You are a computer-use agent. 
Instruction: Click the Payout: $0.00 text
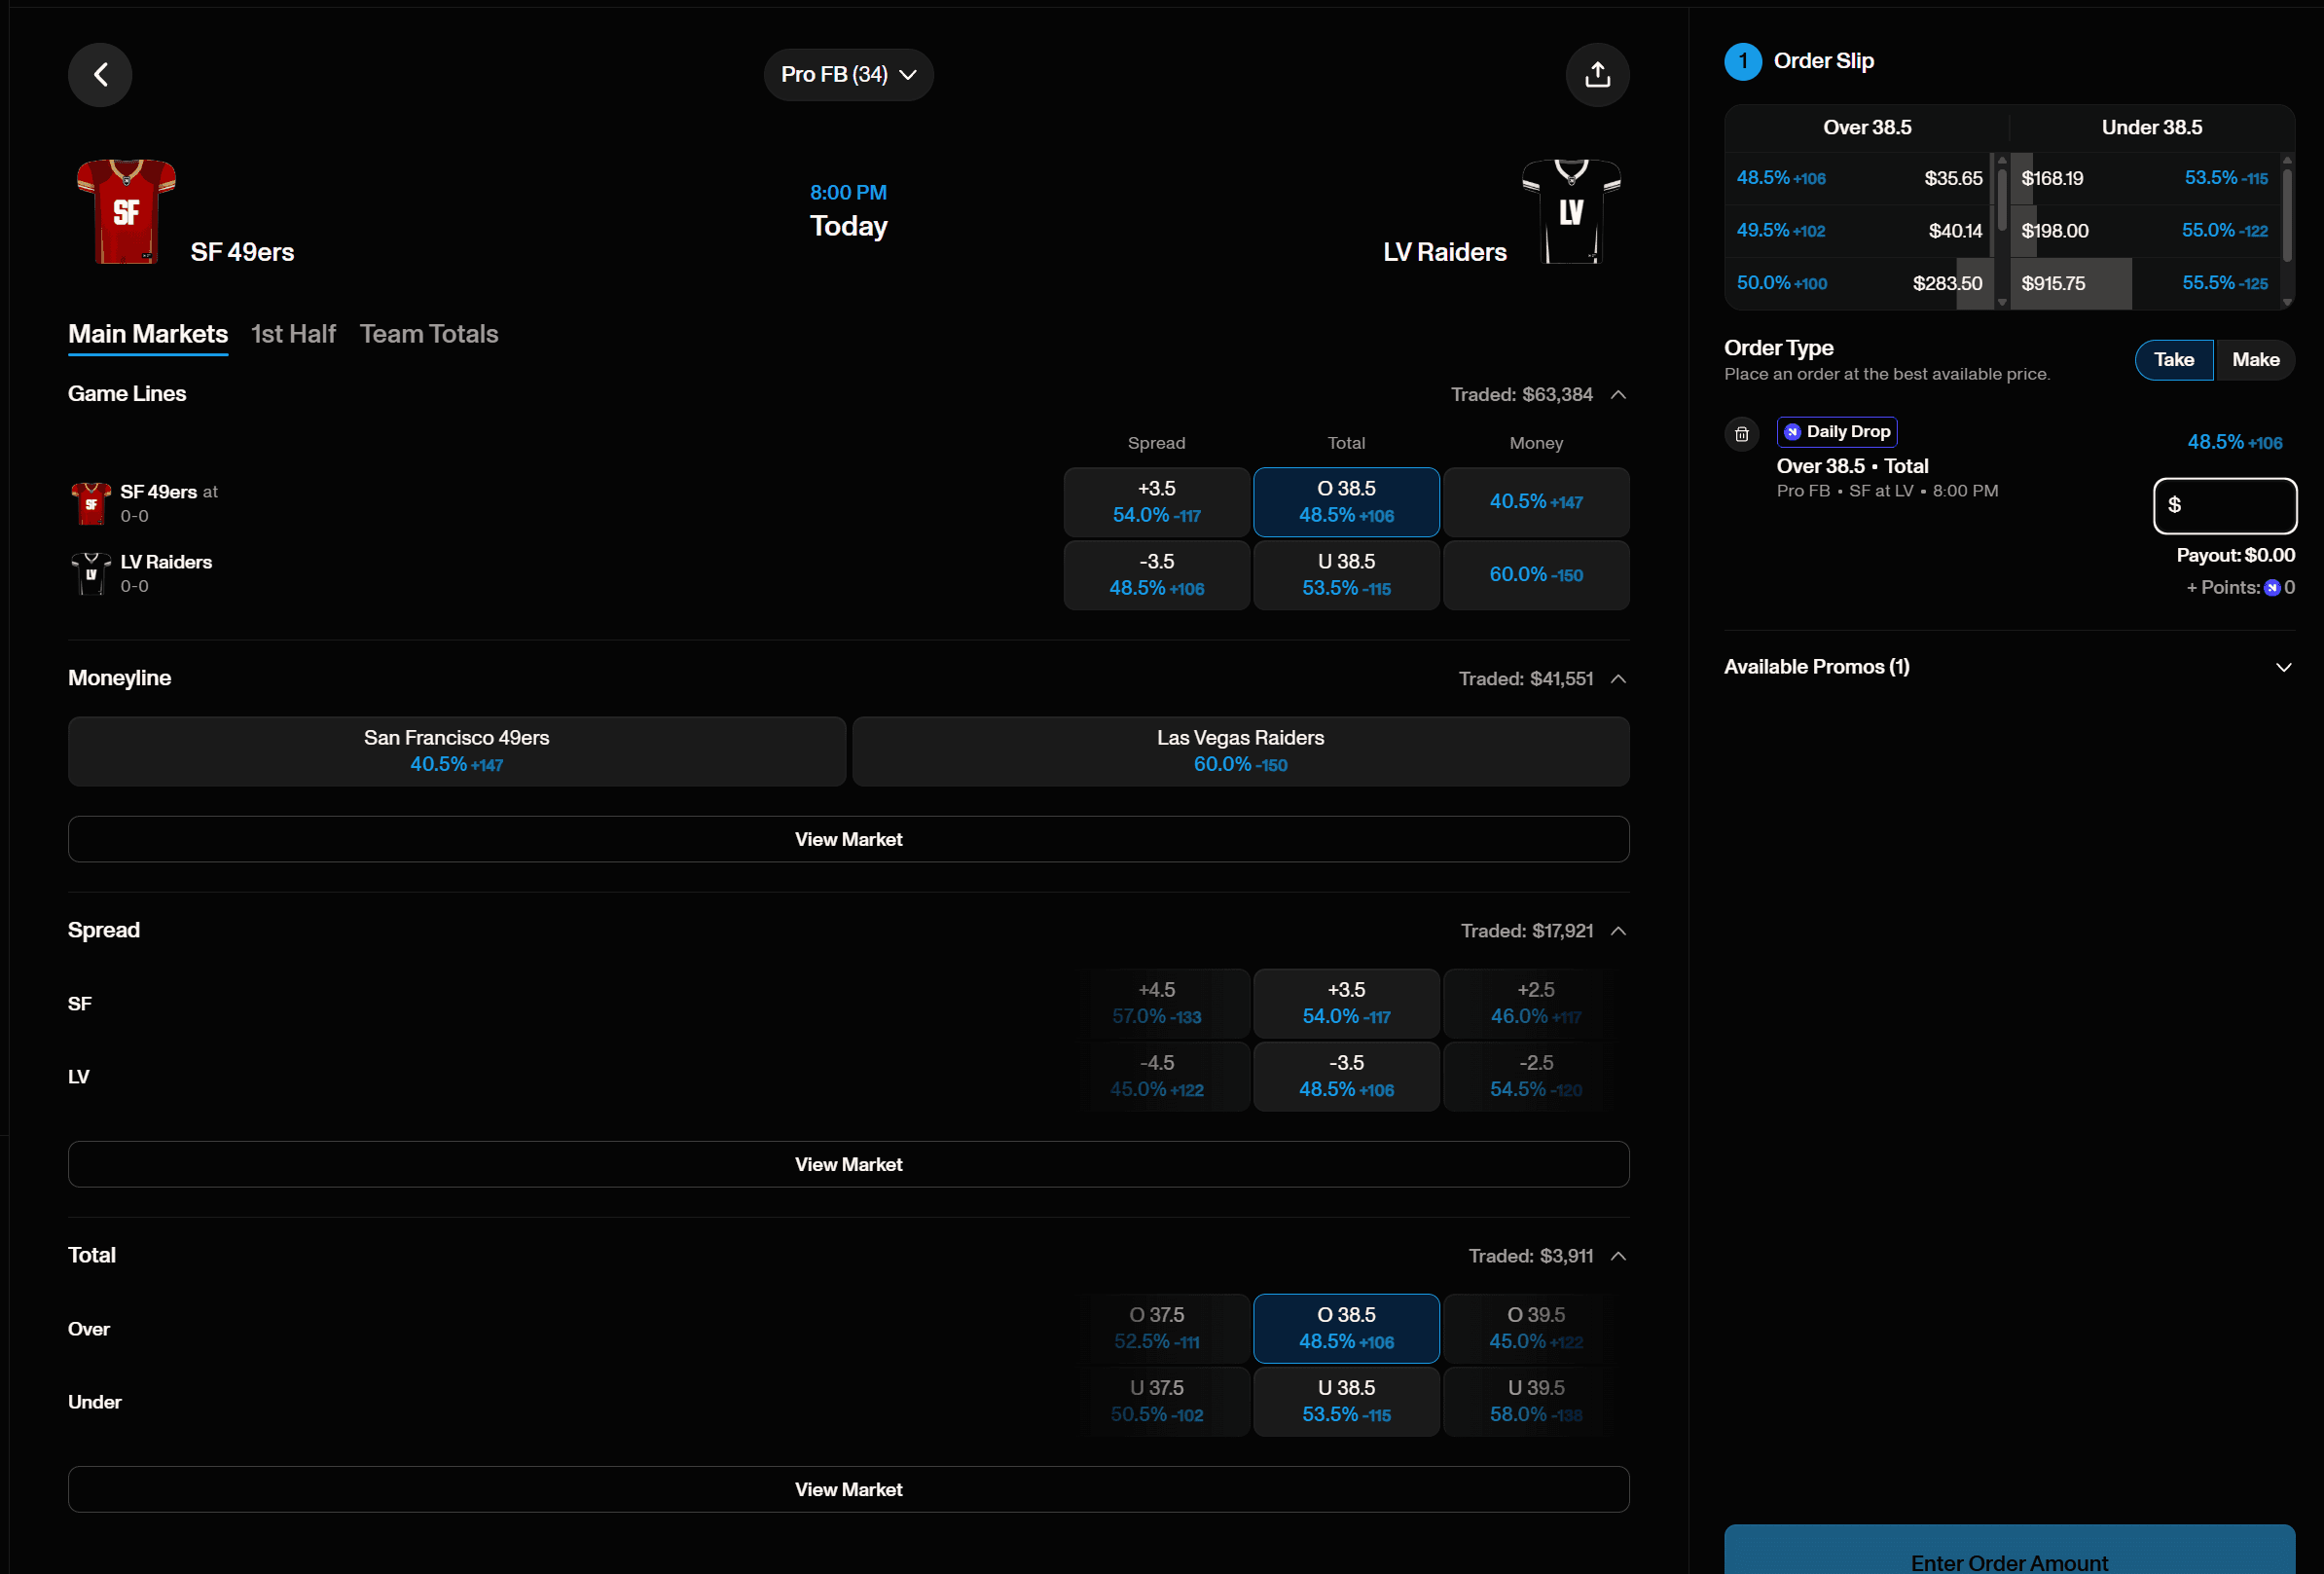point(2236,555)
